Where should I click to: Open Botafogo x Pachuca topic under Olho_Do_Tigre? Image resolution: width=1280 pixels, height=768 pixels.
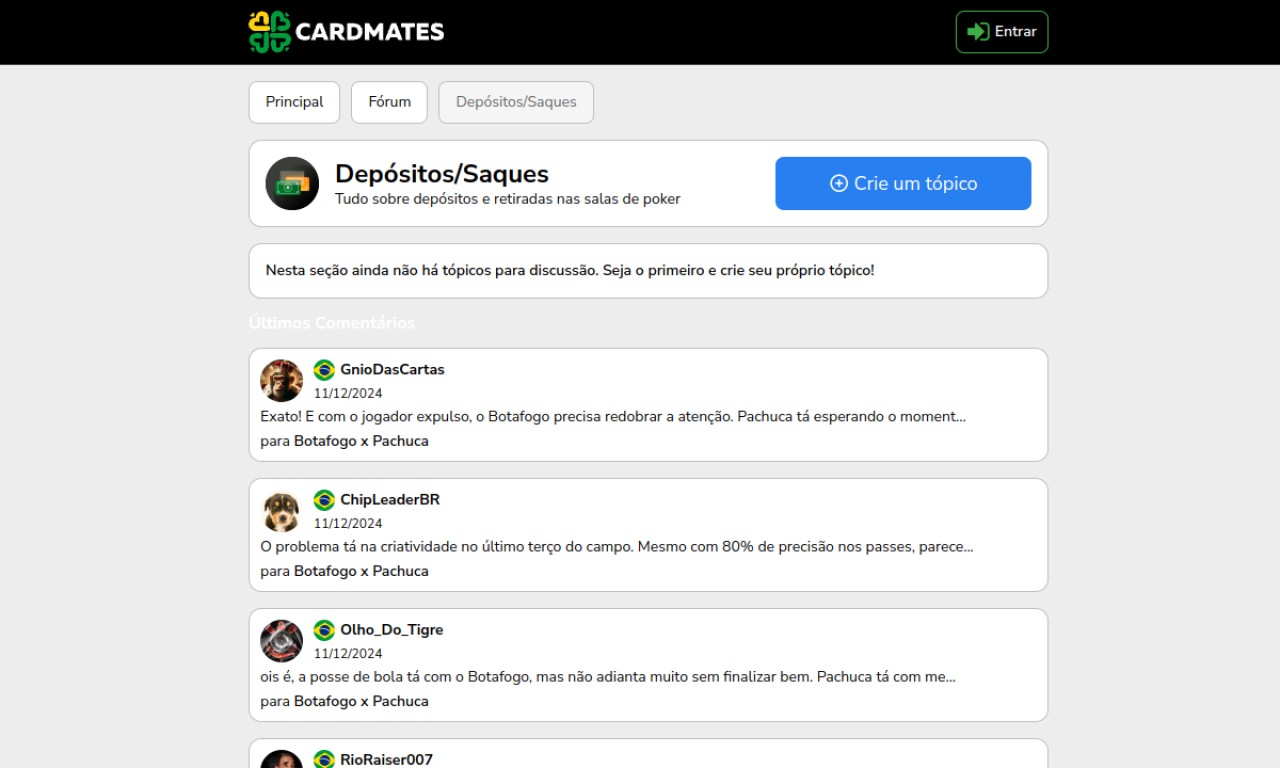point(361,701)
